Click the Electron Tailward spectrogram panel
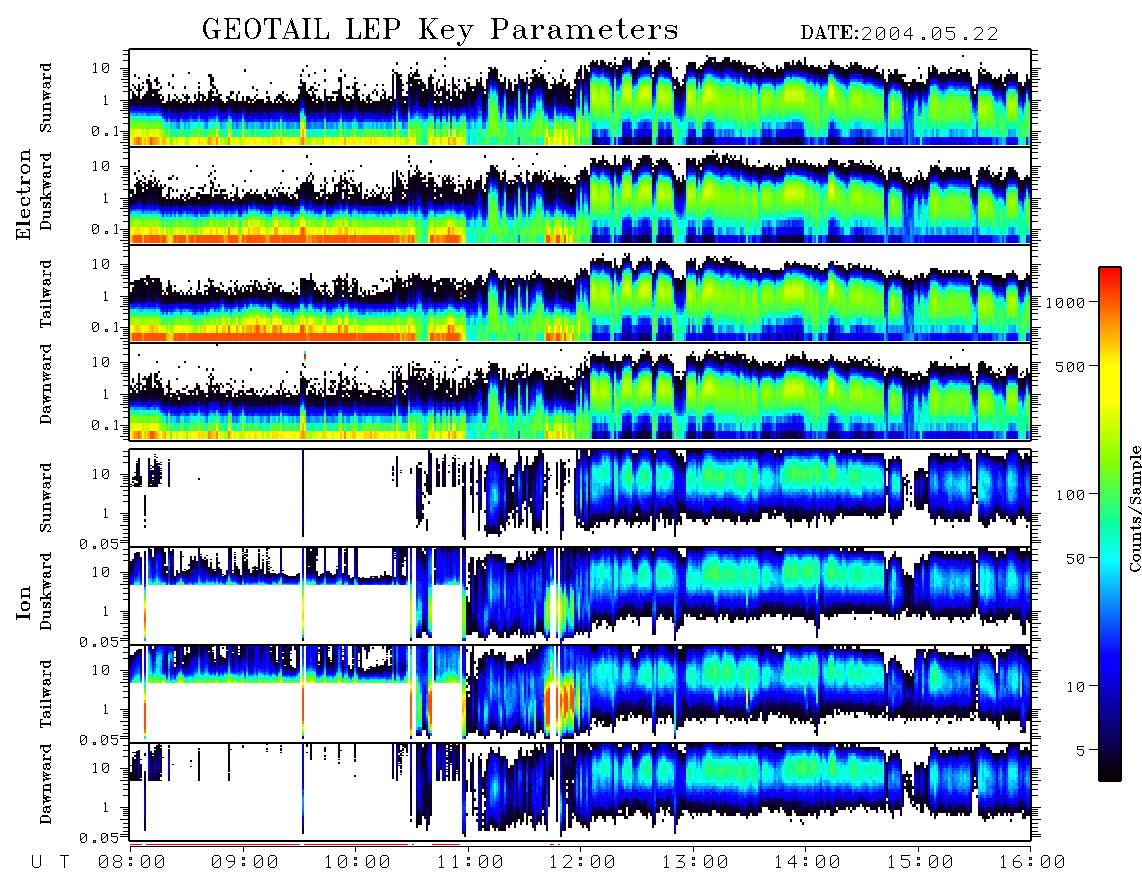1142x880 pixels. pyautogui.click(x=580, y=294)
